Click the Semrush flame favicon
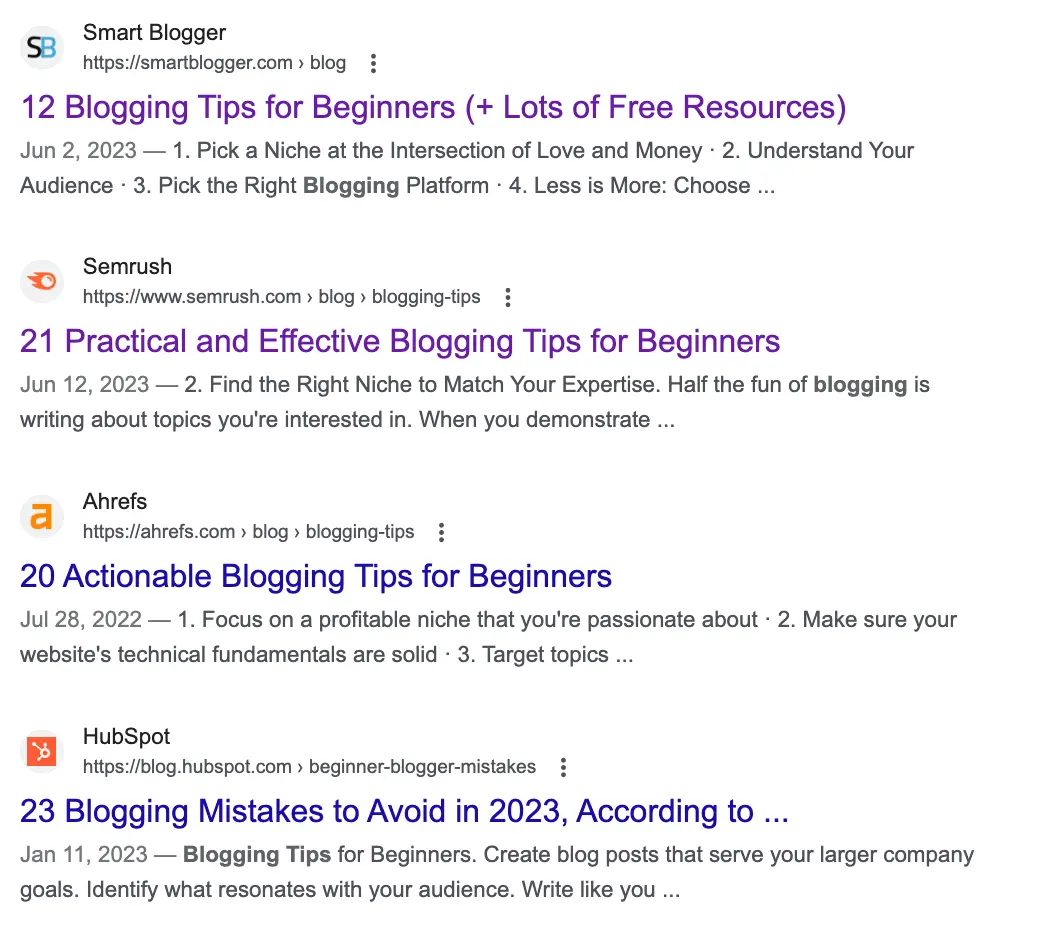 42,281
